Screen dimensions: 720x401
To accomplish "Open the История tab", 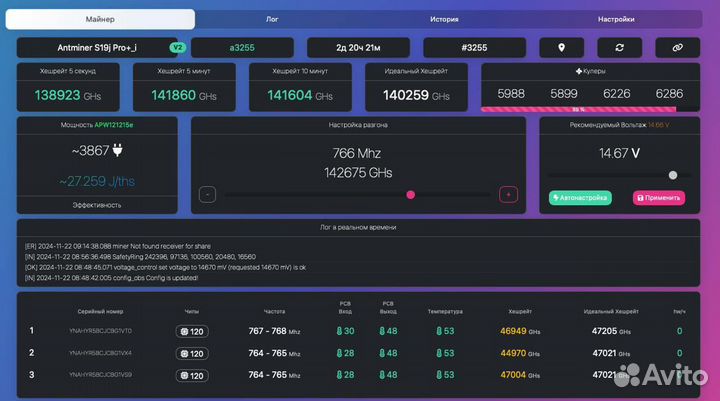I will [x=444, y=19].
